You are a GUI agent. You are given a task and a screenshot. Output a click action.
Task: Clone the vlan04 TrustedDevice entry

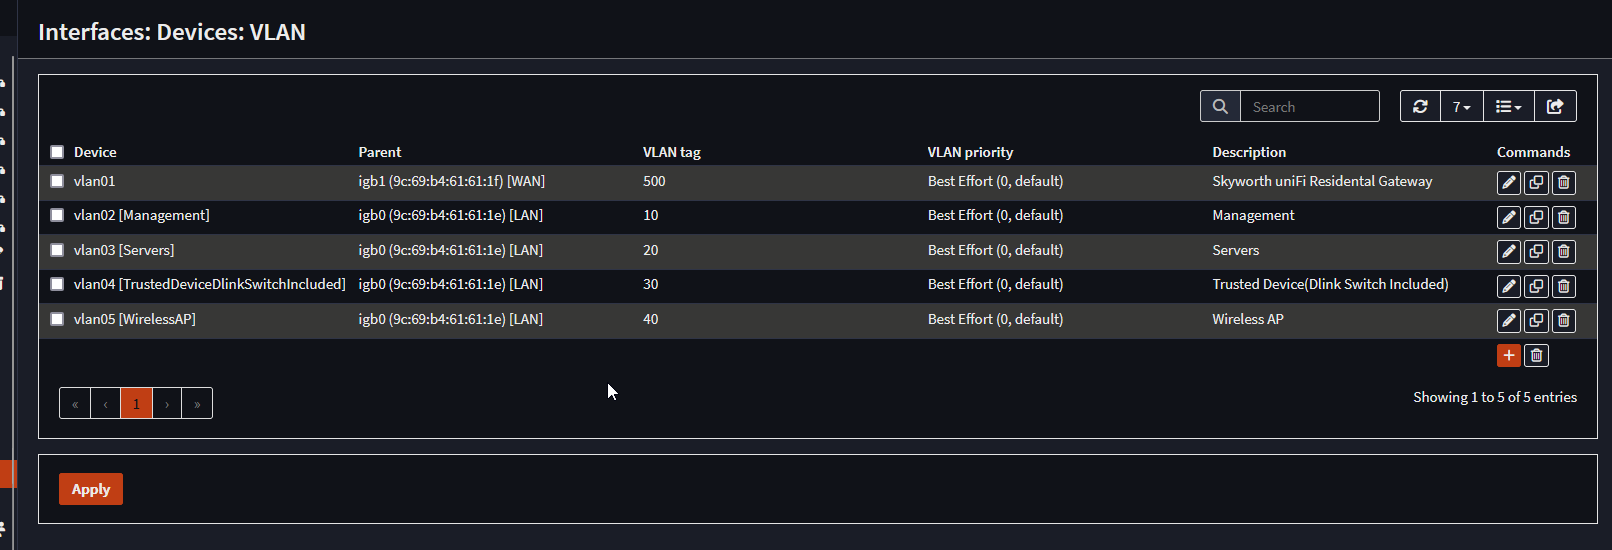[1536, 286]
